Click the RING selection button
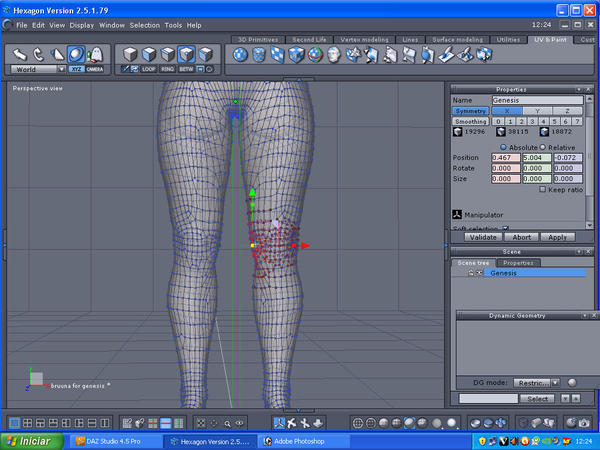Screen dimensions: 600x450 click(169, 69)
